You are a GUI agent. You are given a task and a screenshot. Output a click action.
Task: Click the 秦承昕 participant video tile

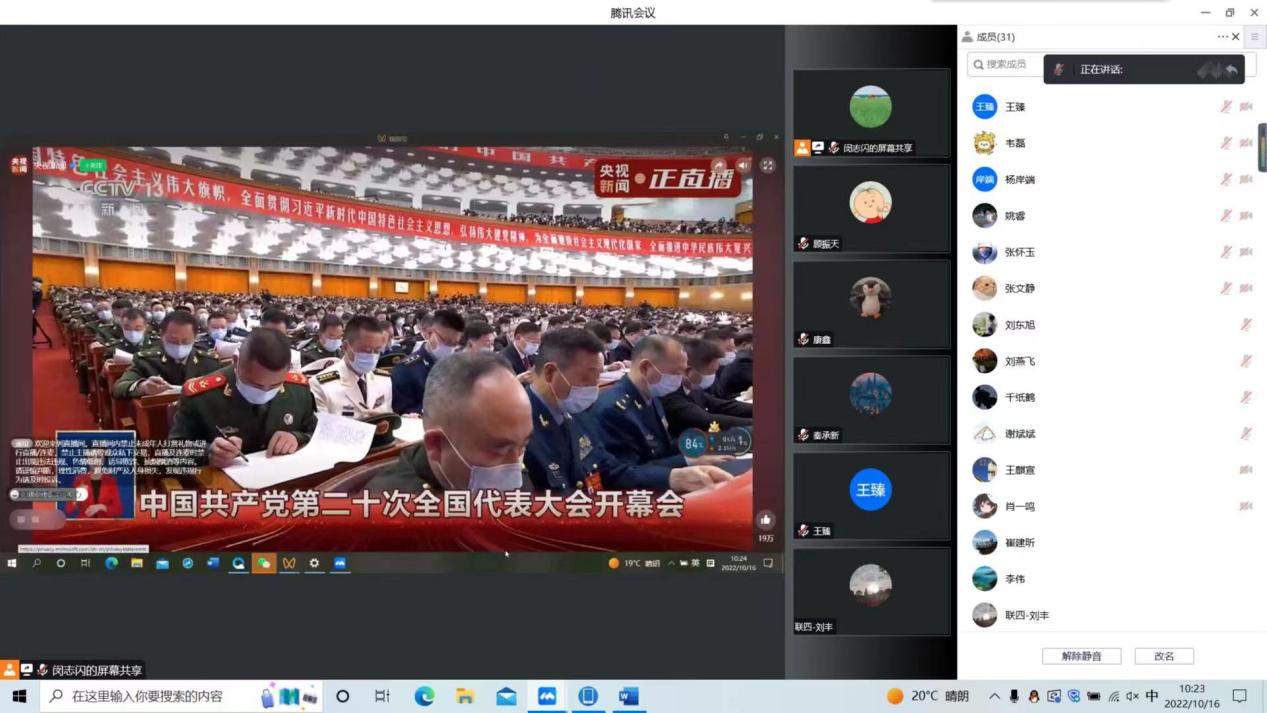pos(871,400)
